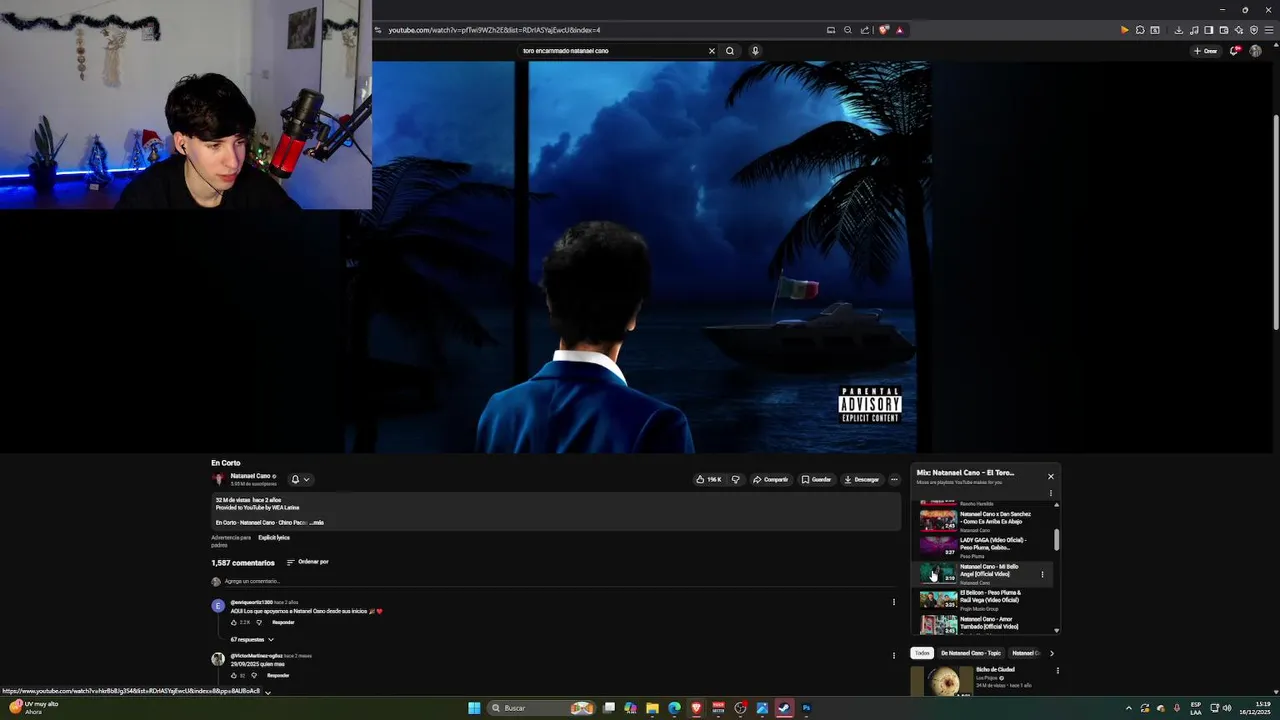Open Steam from the taskbar
The image size is (1280, 720).
(x=784, y=708)
